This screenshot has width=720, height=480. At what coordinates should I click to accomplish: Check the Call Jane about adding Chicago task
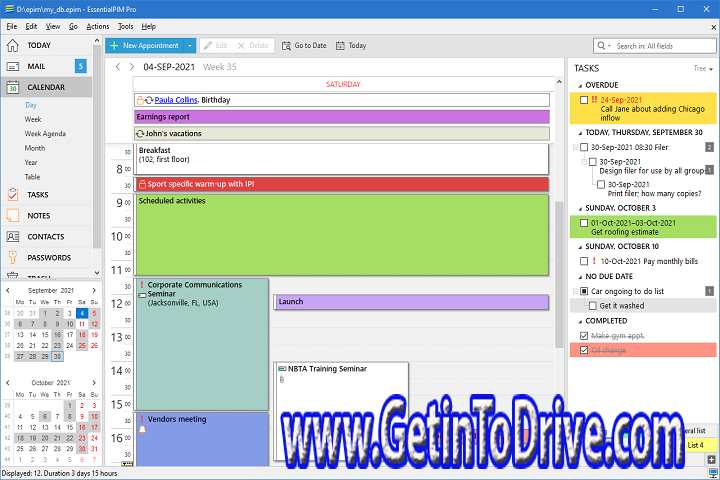(584, 100)
